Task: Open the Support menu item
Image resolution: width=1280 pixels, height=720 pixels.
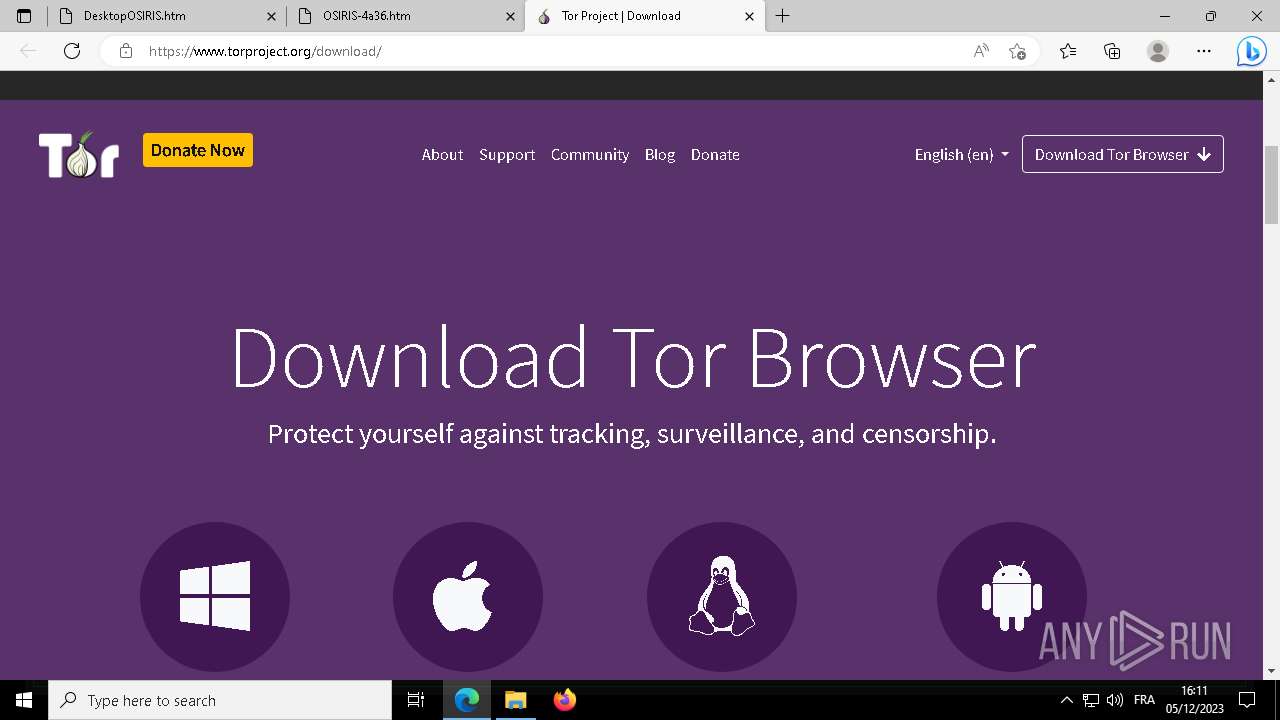Action: tap(507, 154)
